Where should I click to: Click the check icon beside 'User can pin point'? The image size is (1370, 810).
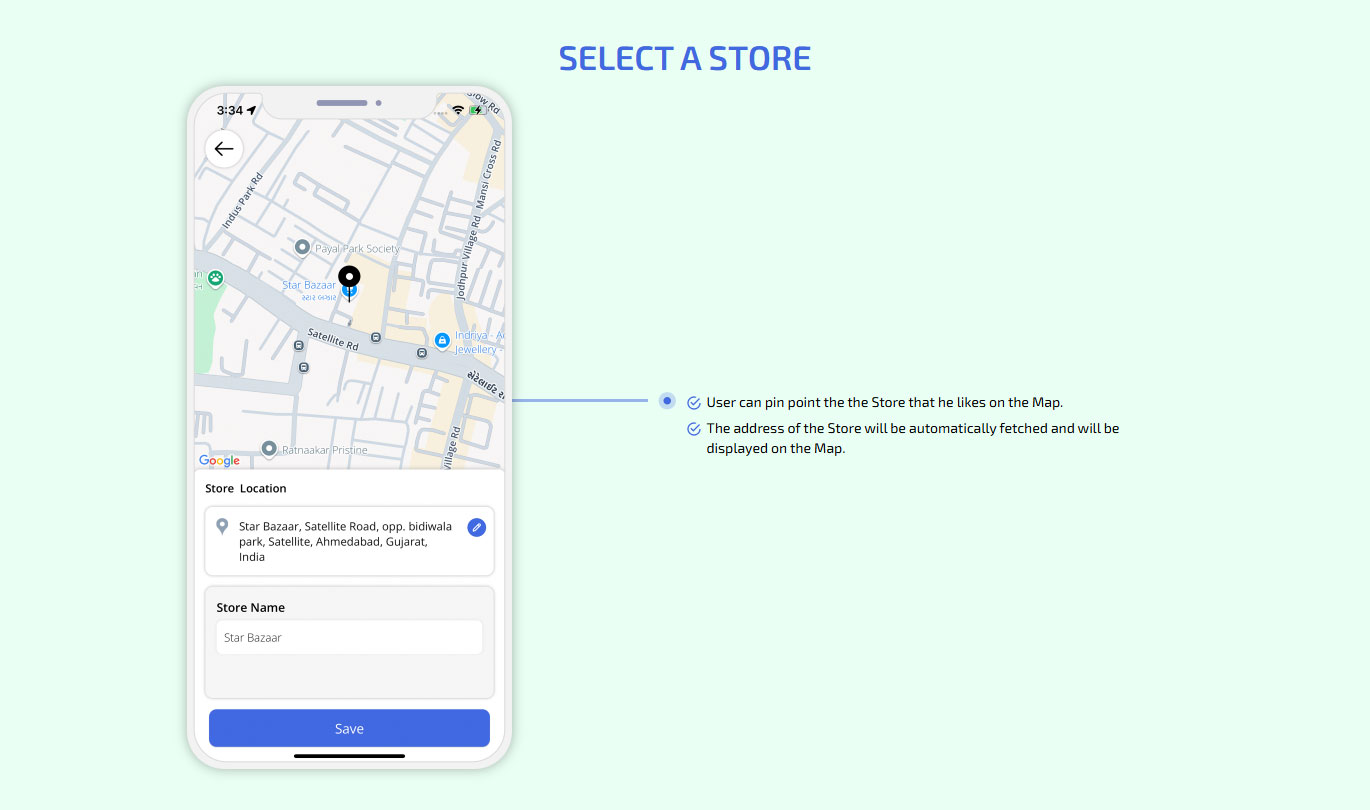(x=694, y=403)
